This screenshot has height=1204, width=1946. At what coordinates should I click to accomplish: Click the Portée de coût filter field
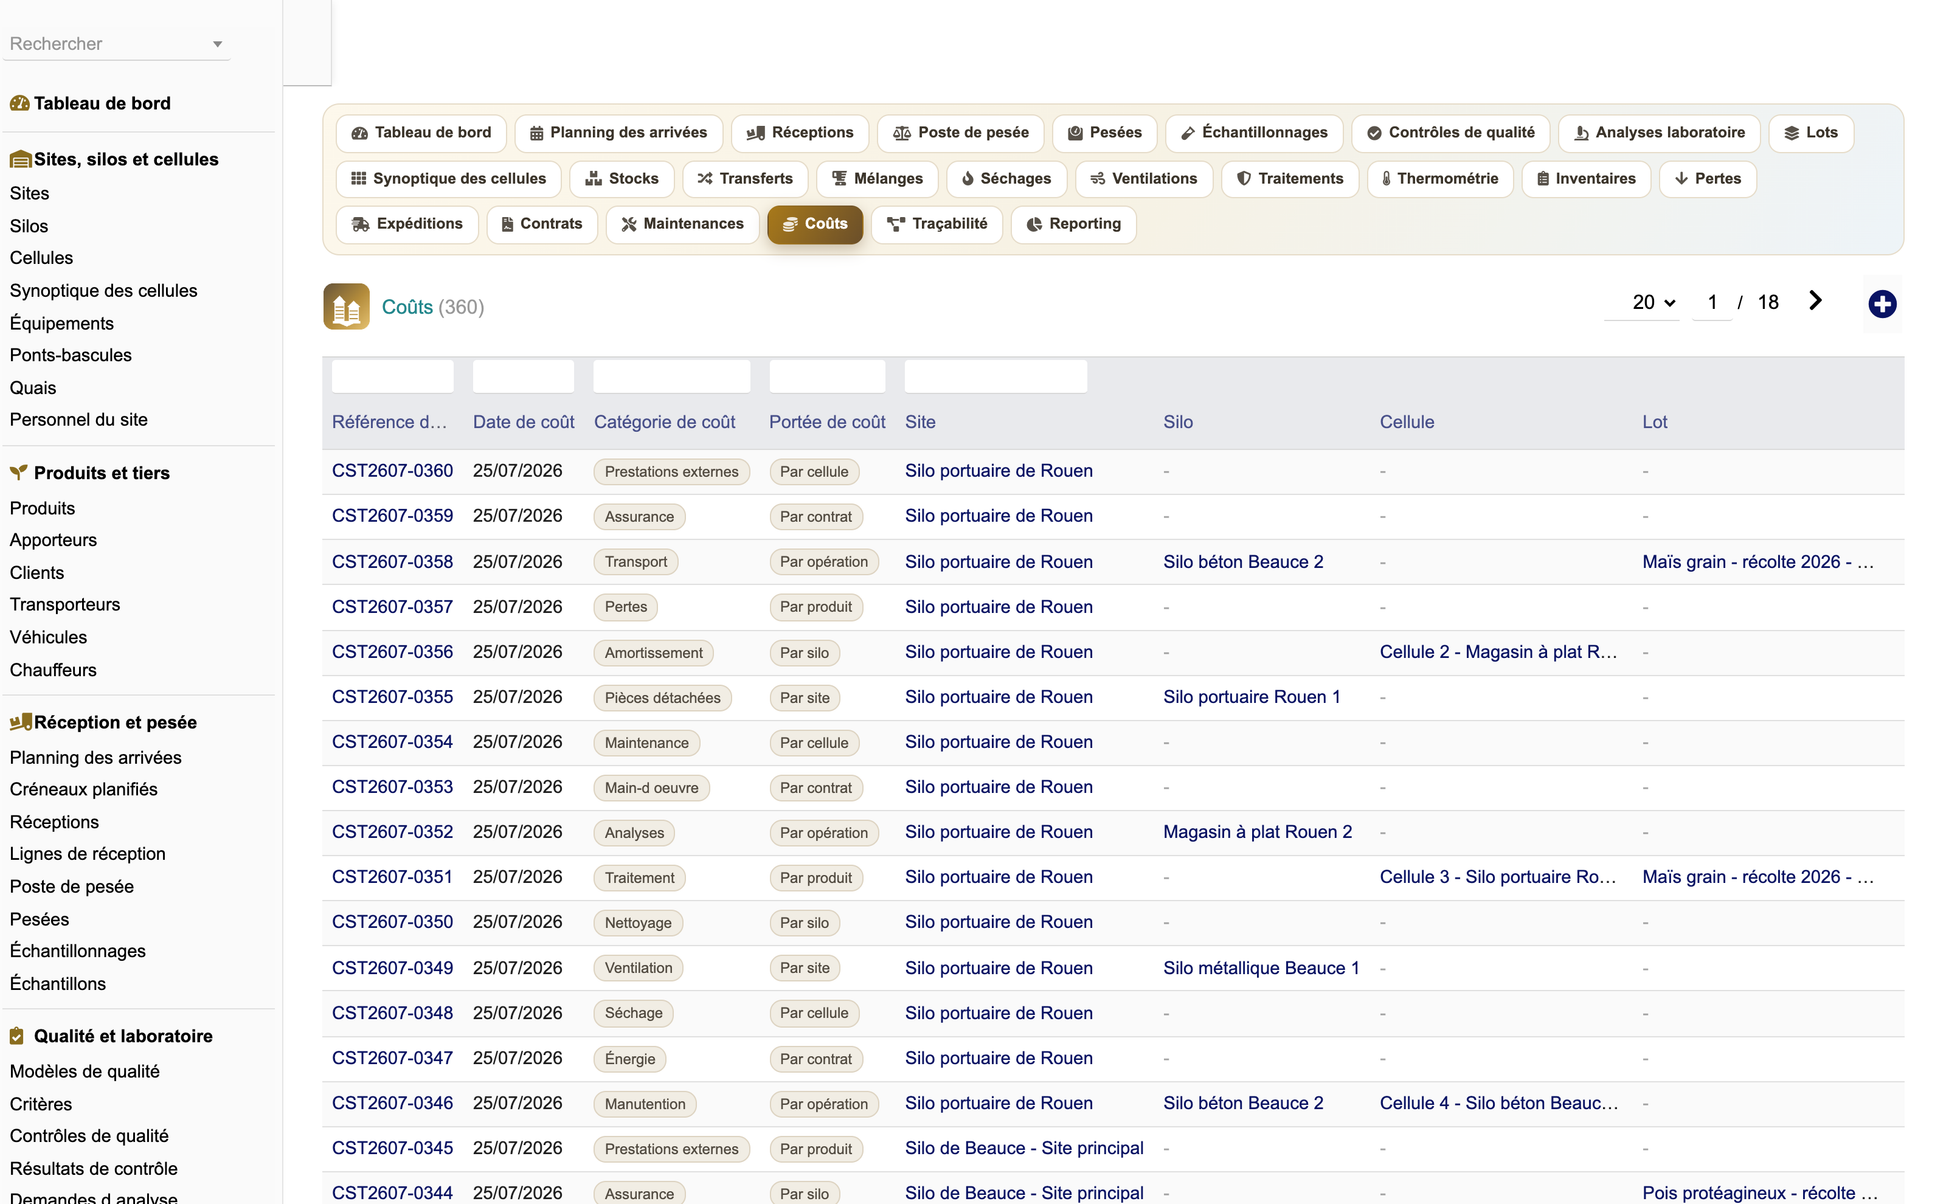(x=827, y=376)
